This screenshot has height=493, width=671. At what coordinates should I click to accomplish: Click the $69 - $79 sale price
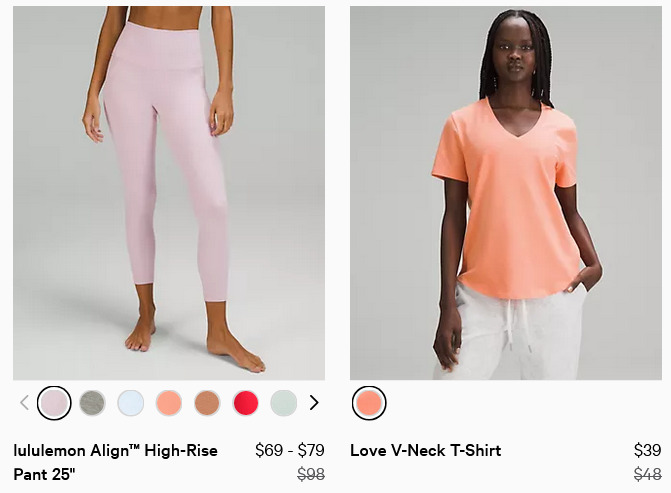click(x=290, y=450)
